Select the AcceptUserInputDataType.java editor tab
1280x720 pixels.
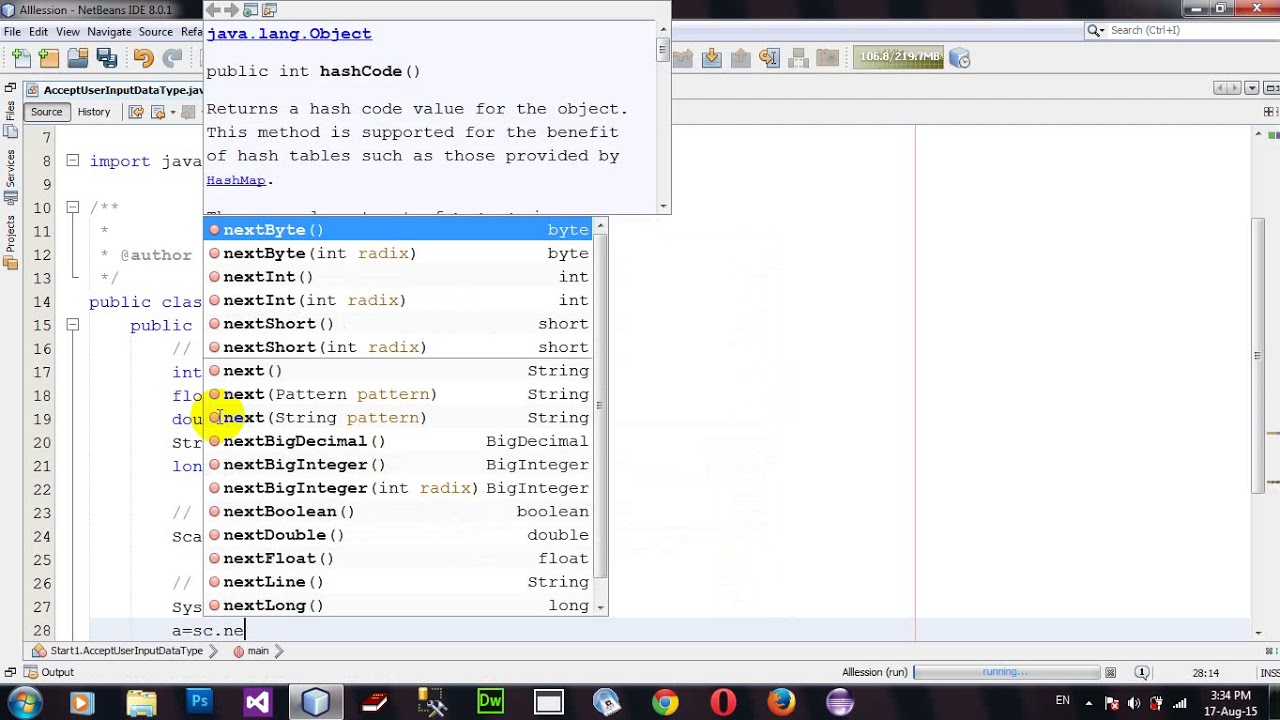click(115, 90)
